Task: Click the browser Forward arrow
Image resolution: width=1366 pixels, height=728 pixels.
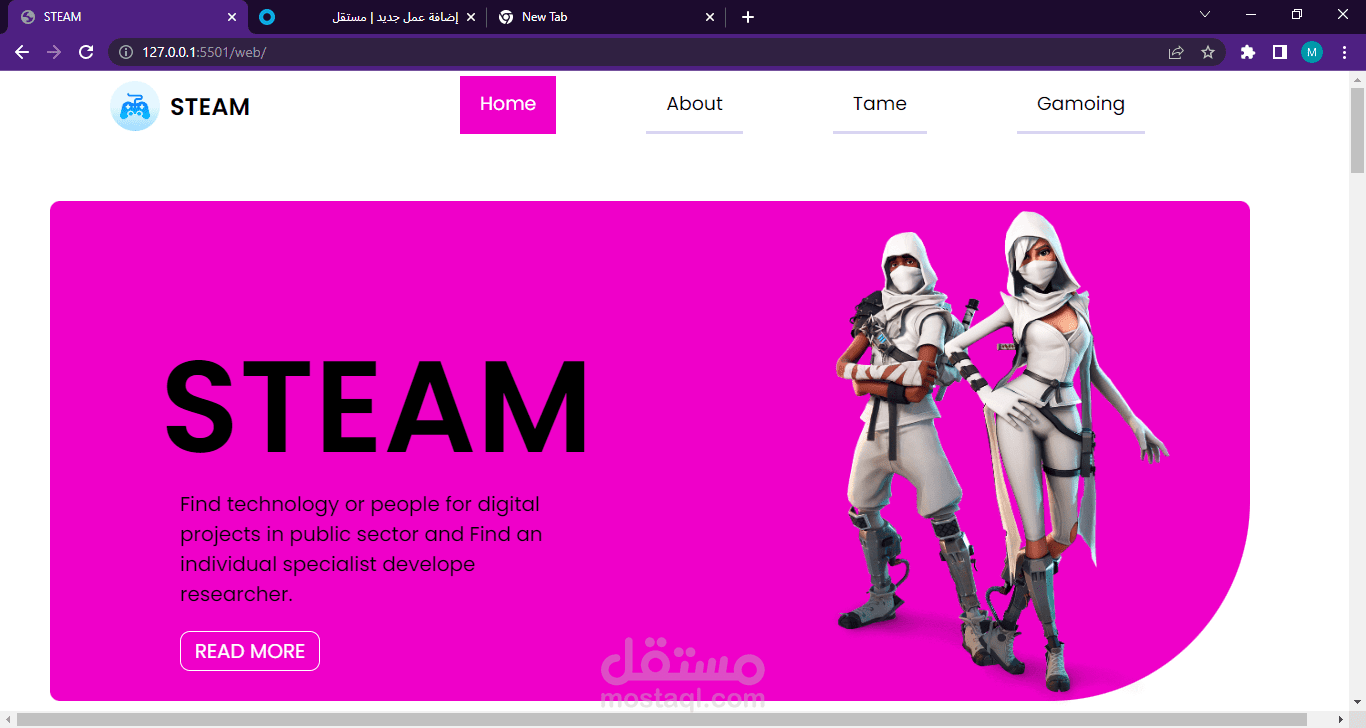Action: coord(54,52)
